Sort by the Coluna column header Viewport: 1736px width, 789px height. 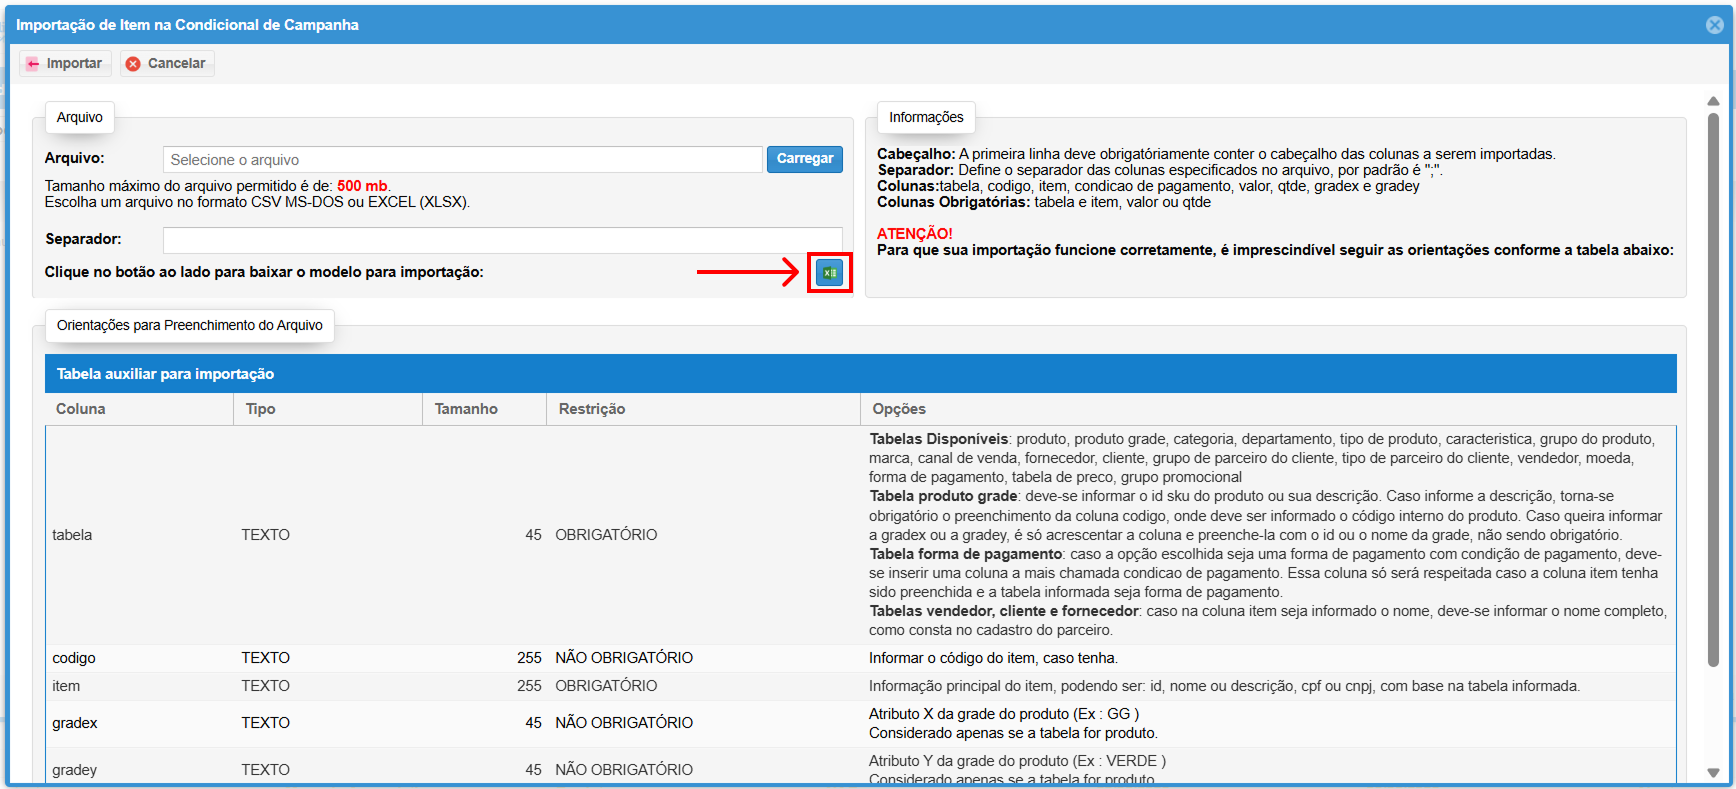point(81,409)
